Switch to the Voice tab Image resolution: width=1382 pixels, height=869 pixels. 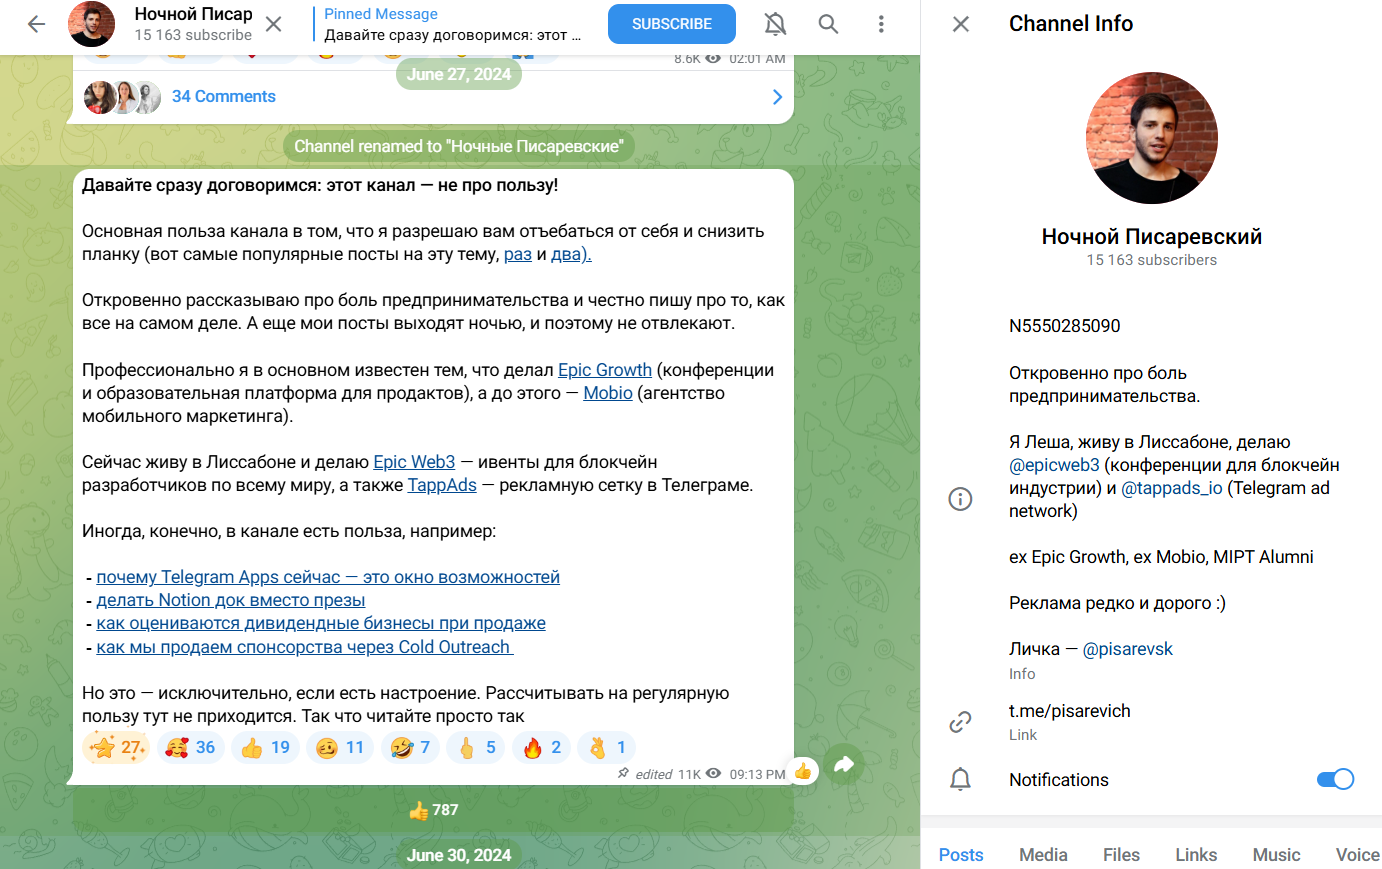pos(1358,855)
